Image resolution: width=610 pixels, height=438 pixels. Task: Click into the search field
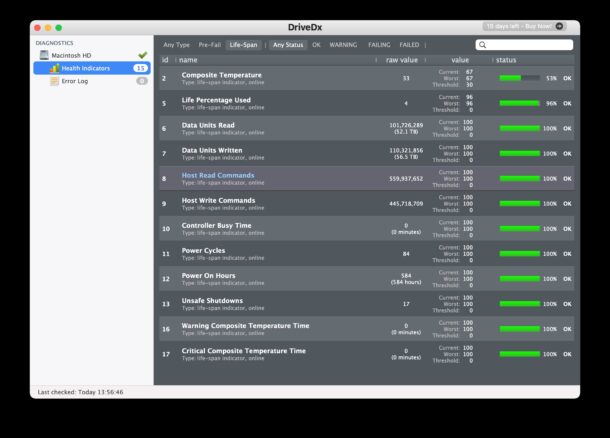pyautogui.click(x=524, y=45)
